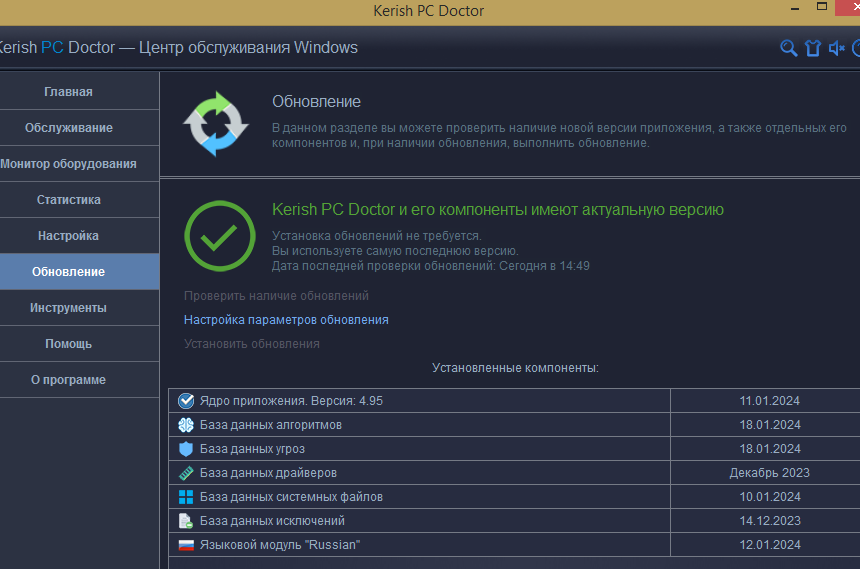This screenshot has width=860, height=569.
Task: Click the system files Windows logo icon
Action: tap(186, 497)
